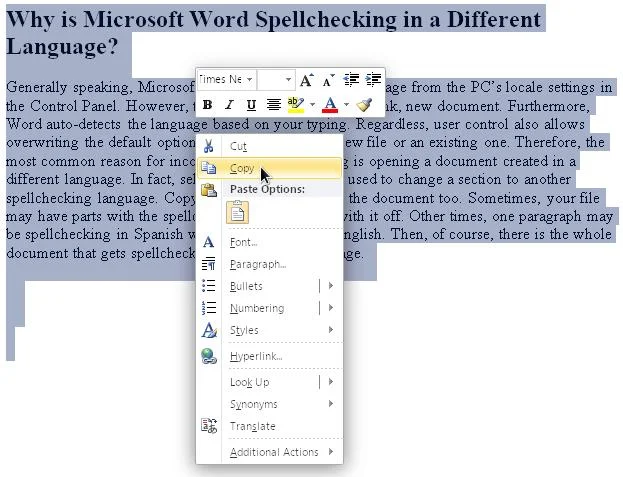This screenshot has height=477, width=623.
Task: Click the Bullets list icon
Action: point(209,286)
